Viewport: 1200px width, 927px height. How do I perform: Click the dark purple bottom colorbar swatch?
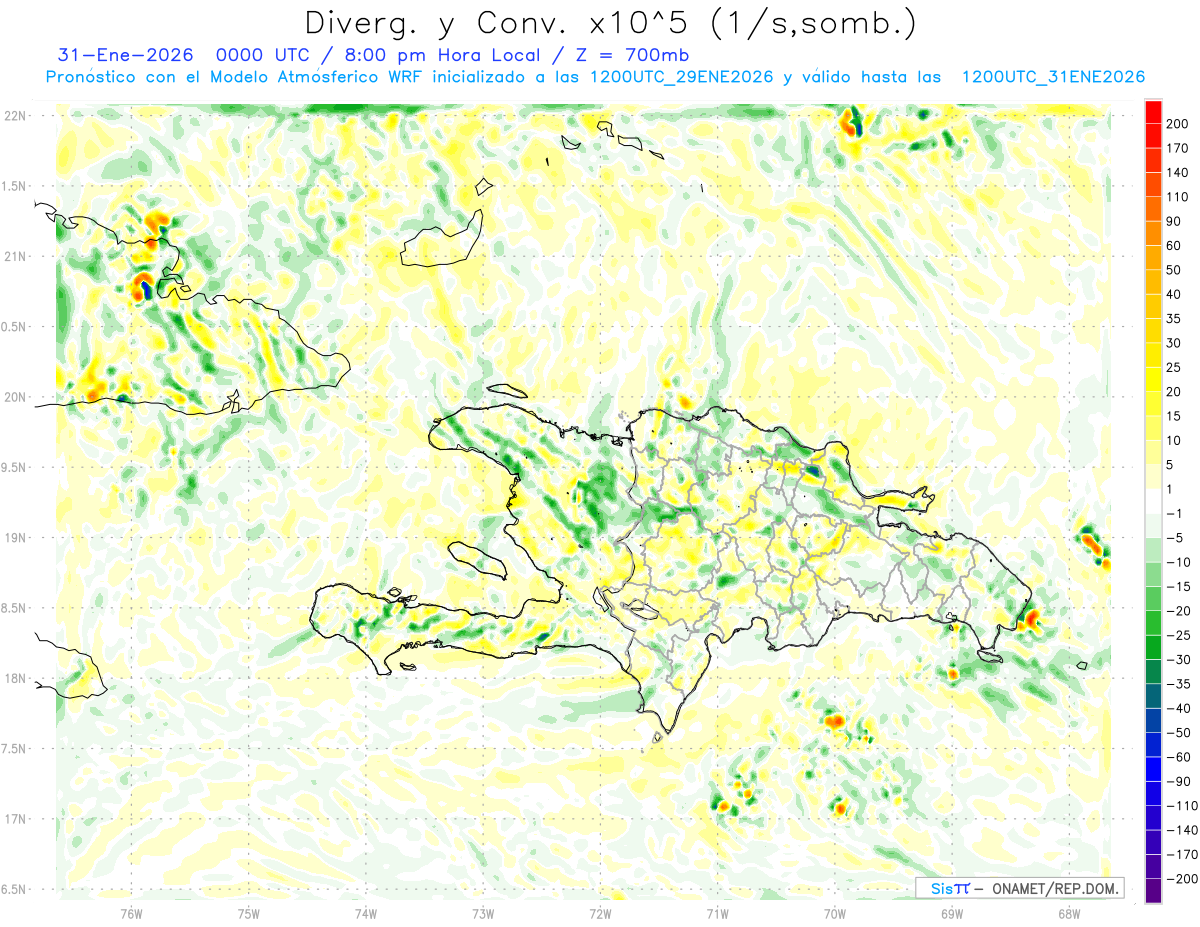(x=1153, y=890)
